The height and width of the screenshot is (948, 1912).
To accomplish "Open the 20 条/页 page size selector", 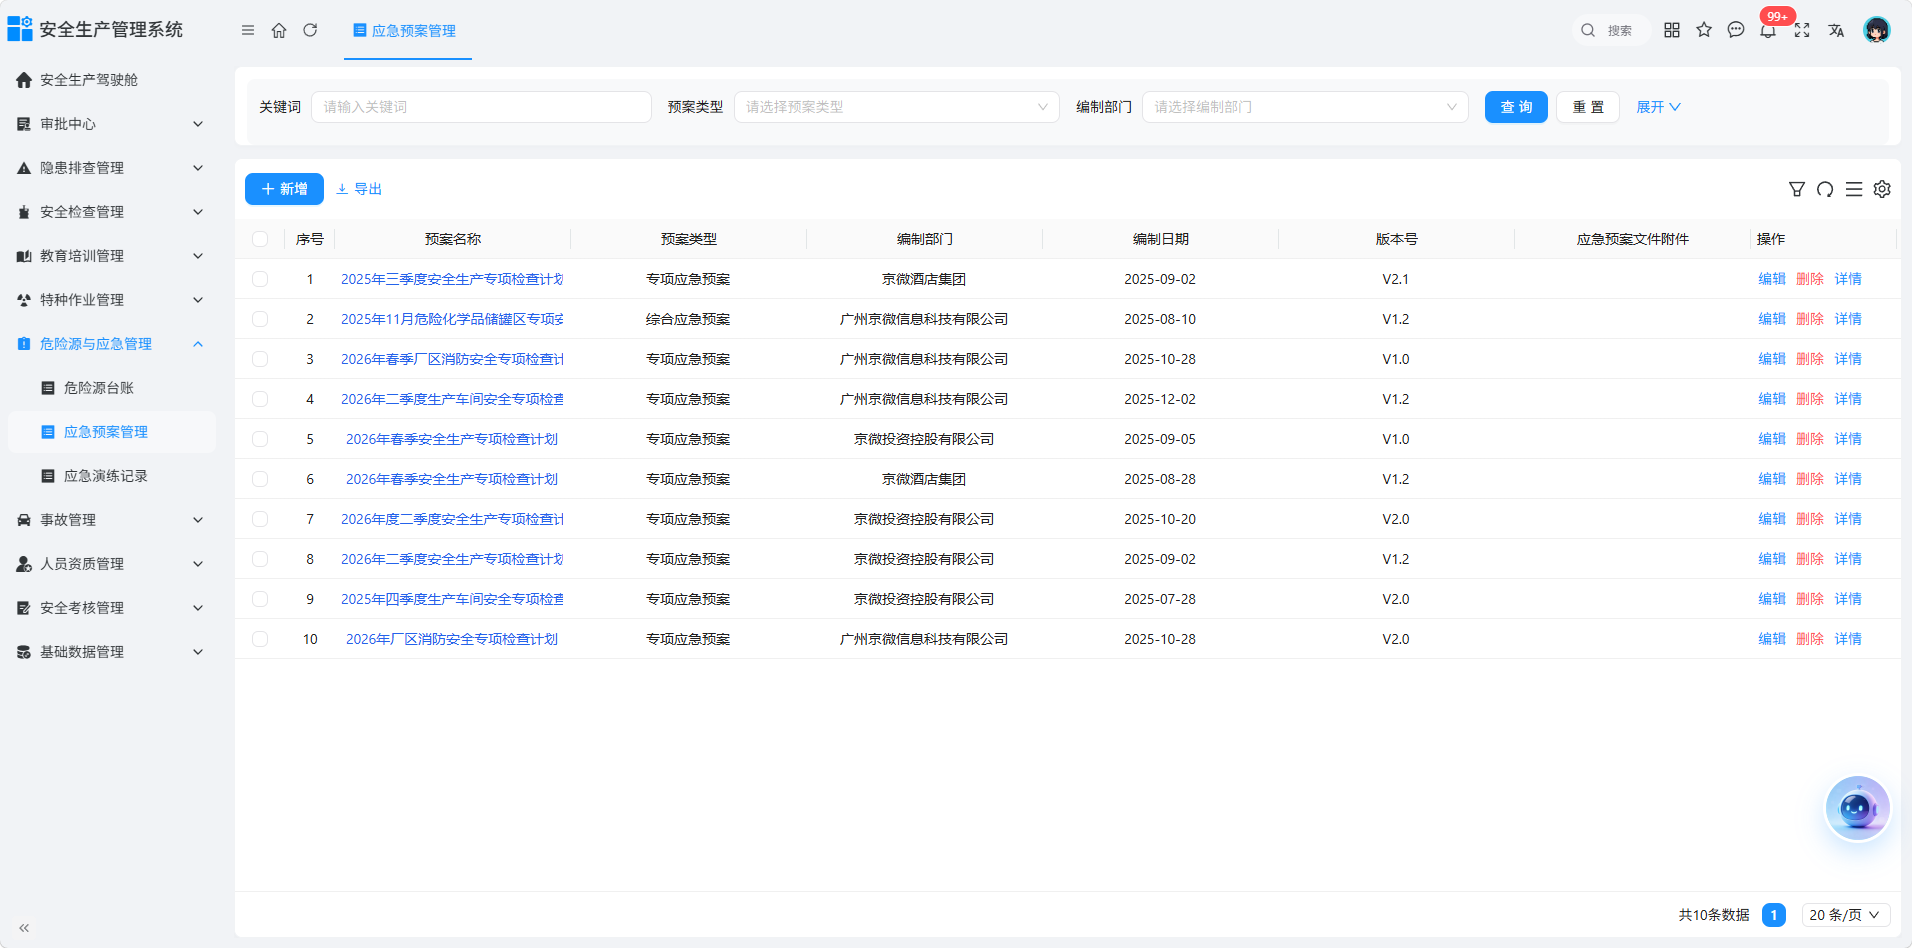I will pos(1846,915).
